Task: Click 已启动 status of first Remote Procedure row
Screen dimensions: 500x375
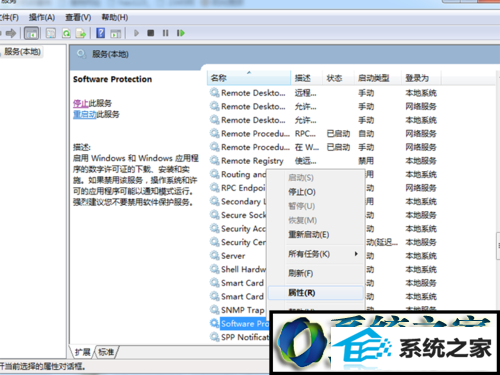Action: [338, 134]
